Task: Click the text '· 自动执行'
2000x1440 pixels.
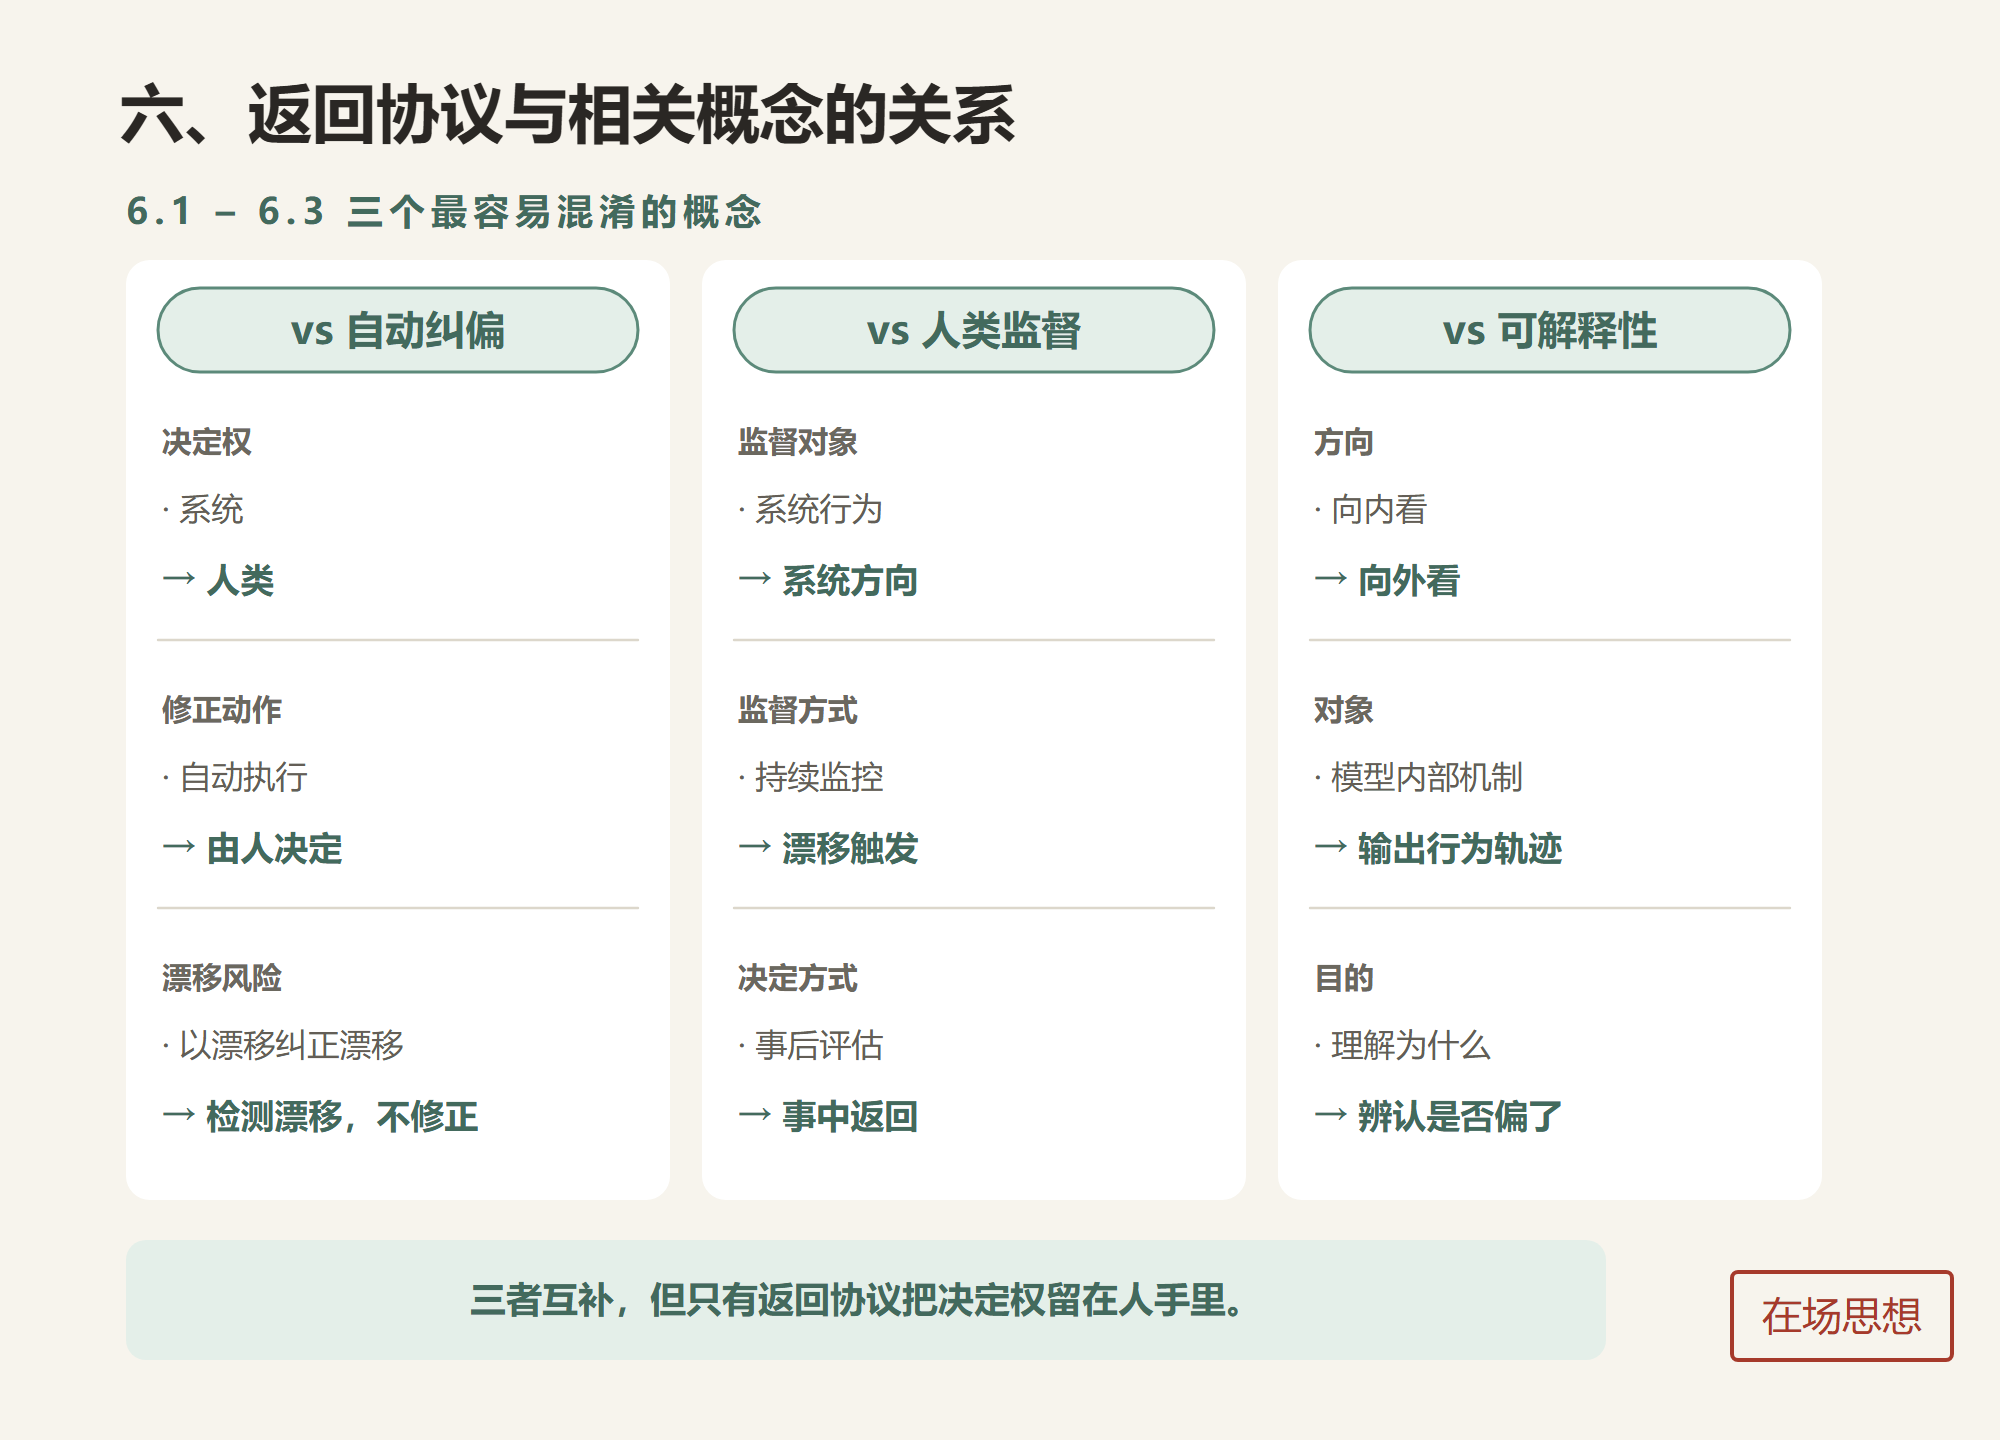Action: (235, 778)
